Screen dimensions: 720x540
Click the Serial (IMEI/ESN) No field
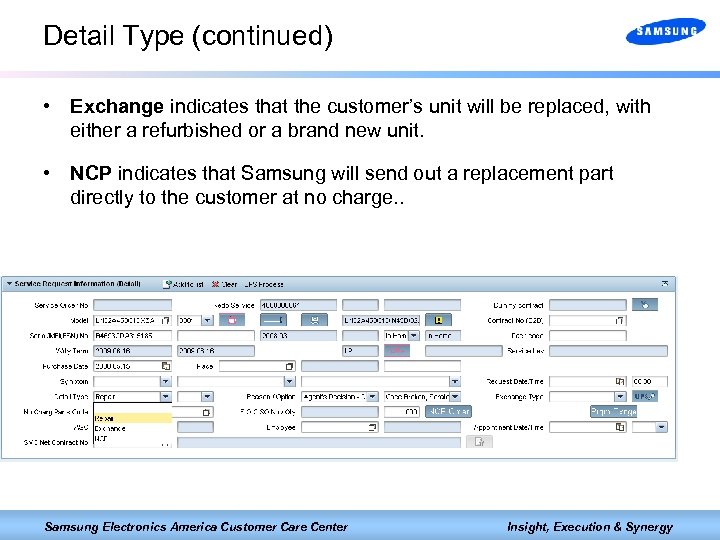click(133, 336)
